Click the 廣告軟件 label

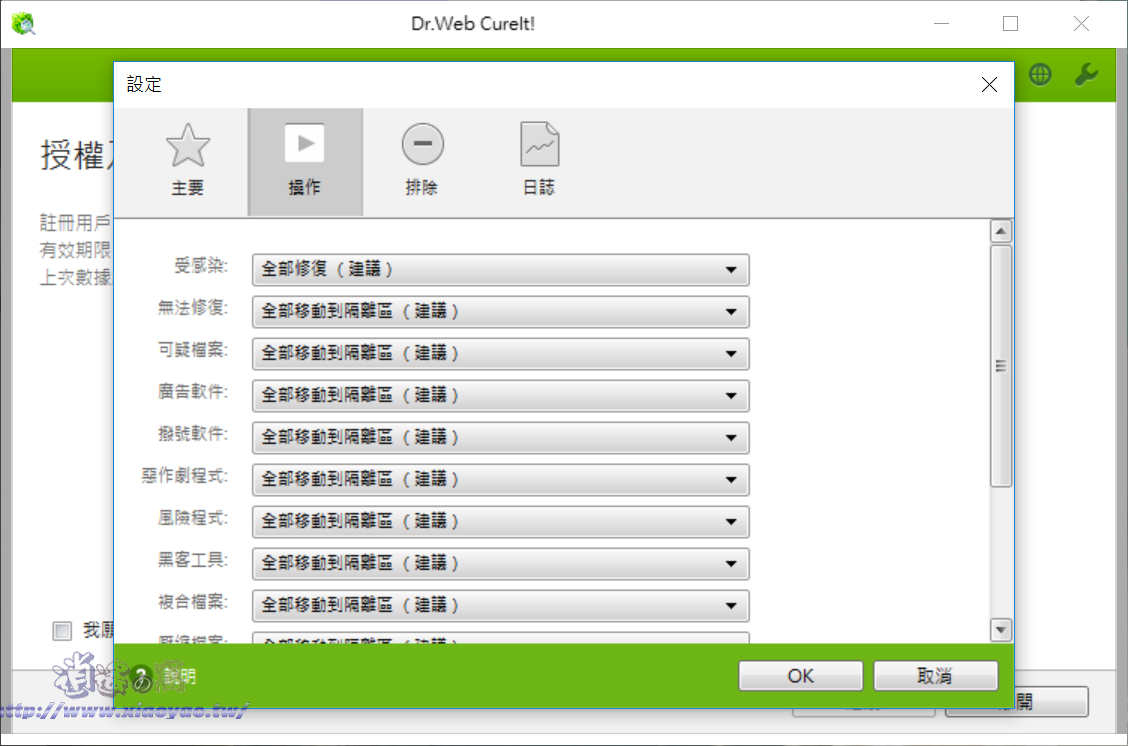click(193, 391)
